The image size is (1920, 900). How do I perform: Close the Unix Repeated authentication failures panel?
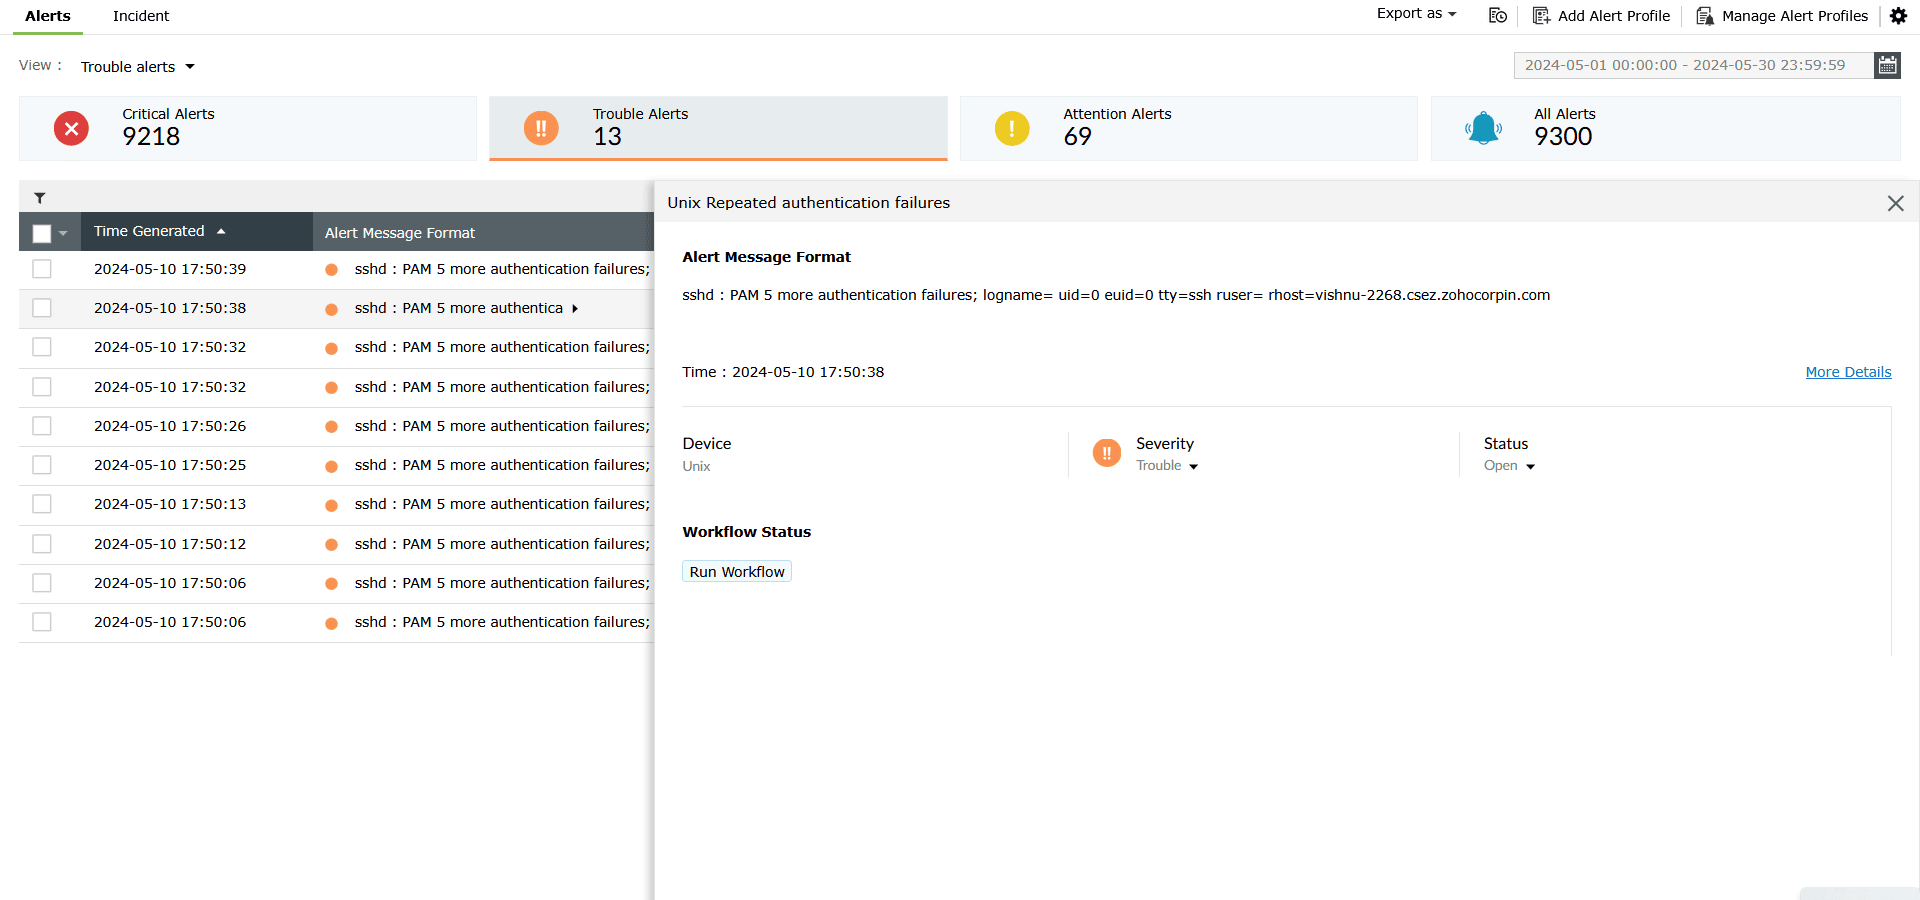[x=1896, y=203]
